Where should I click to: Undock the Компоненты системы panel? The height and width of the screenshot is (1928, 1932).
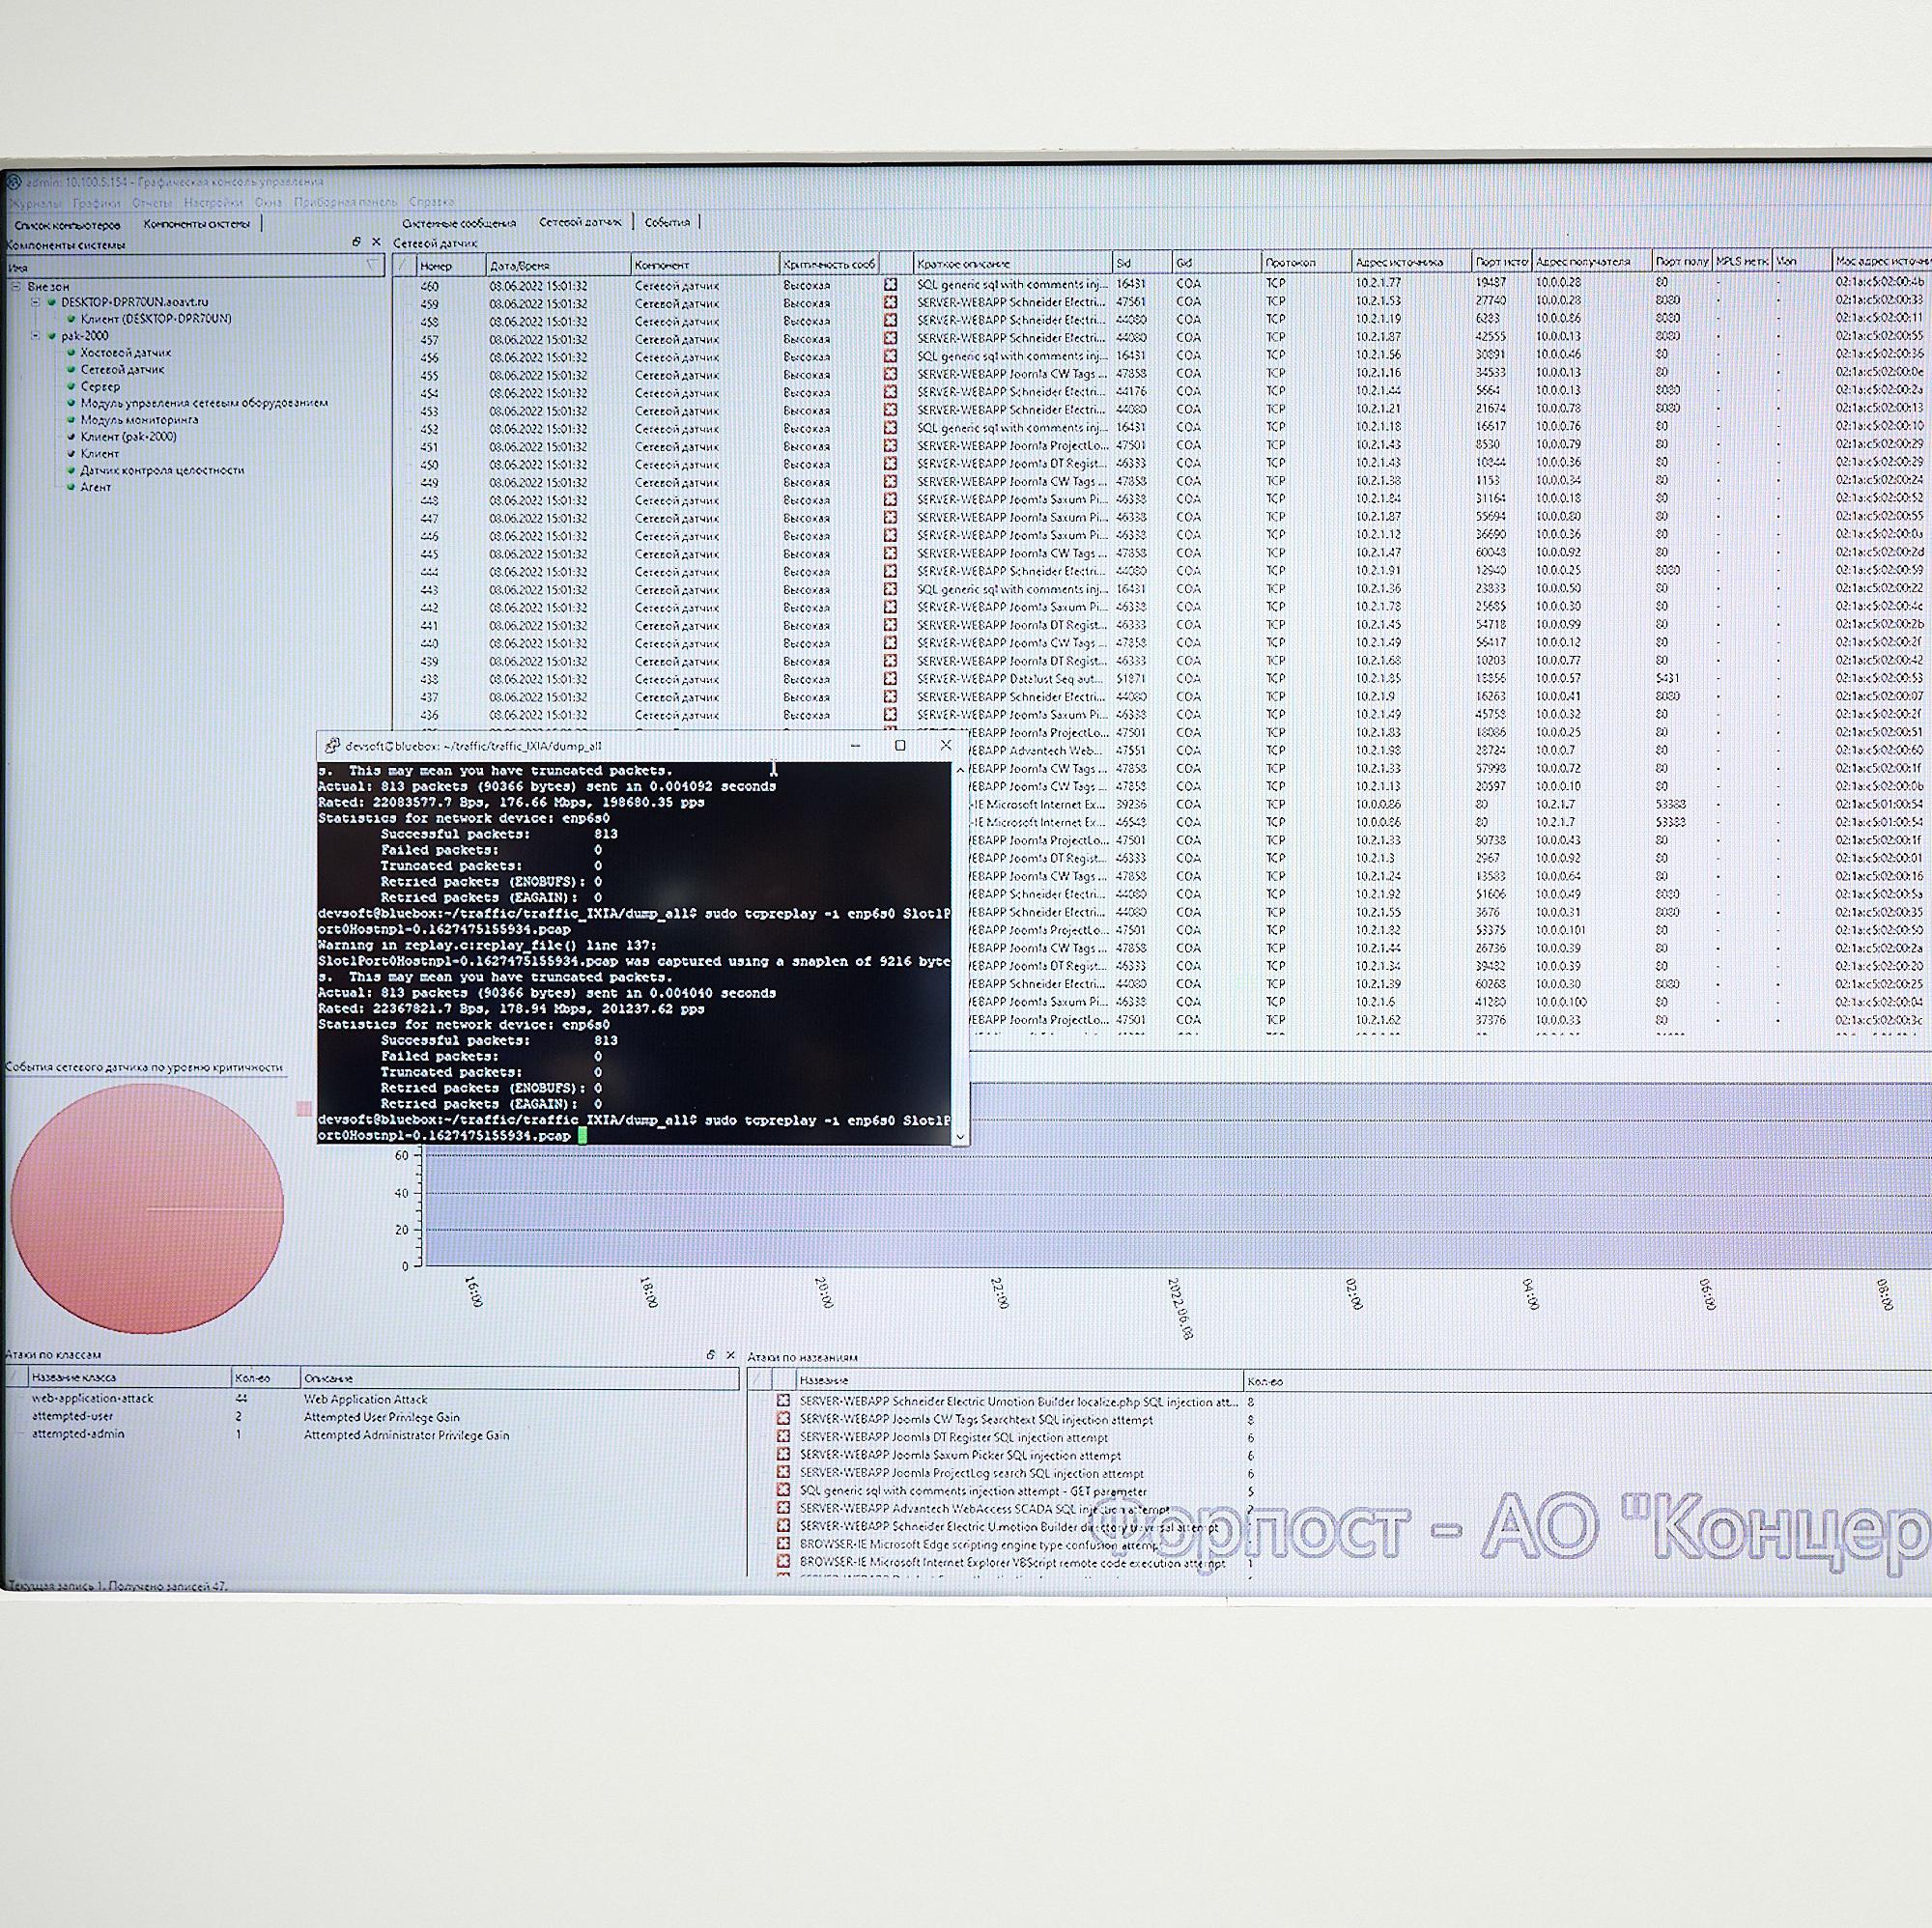[357, 242]
